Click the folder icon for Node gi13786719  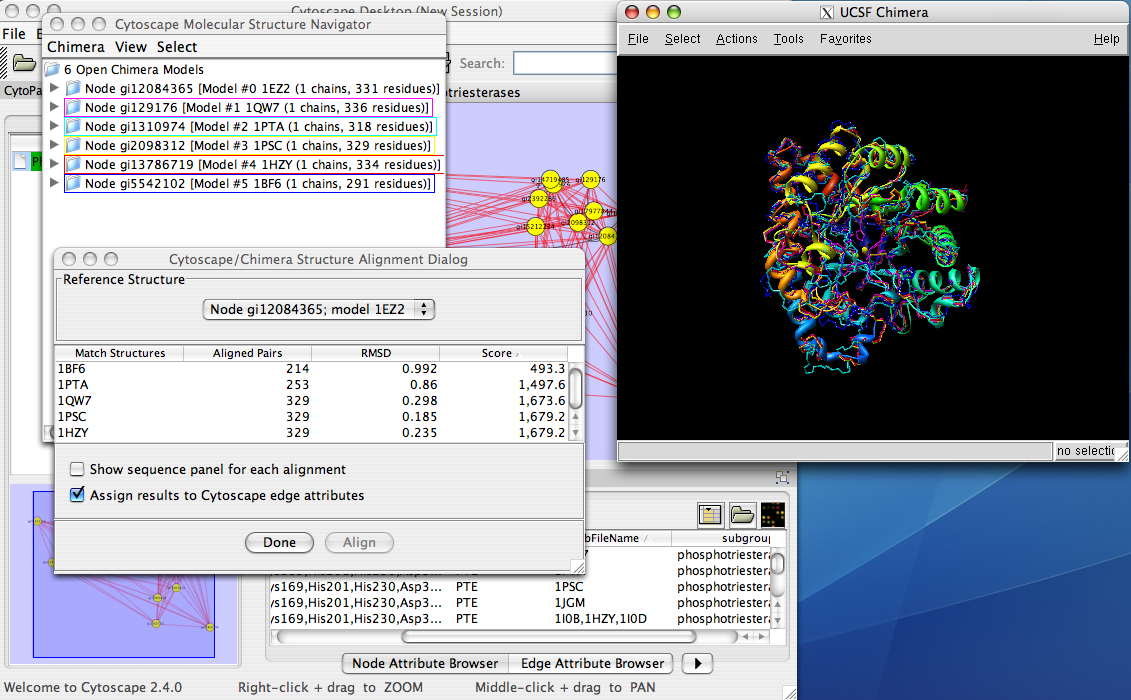(73, 165)
